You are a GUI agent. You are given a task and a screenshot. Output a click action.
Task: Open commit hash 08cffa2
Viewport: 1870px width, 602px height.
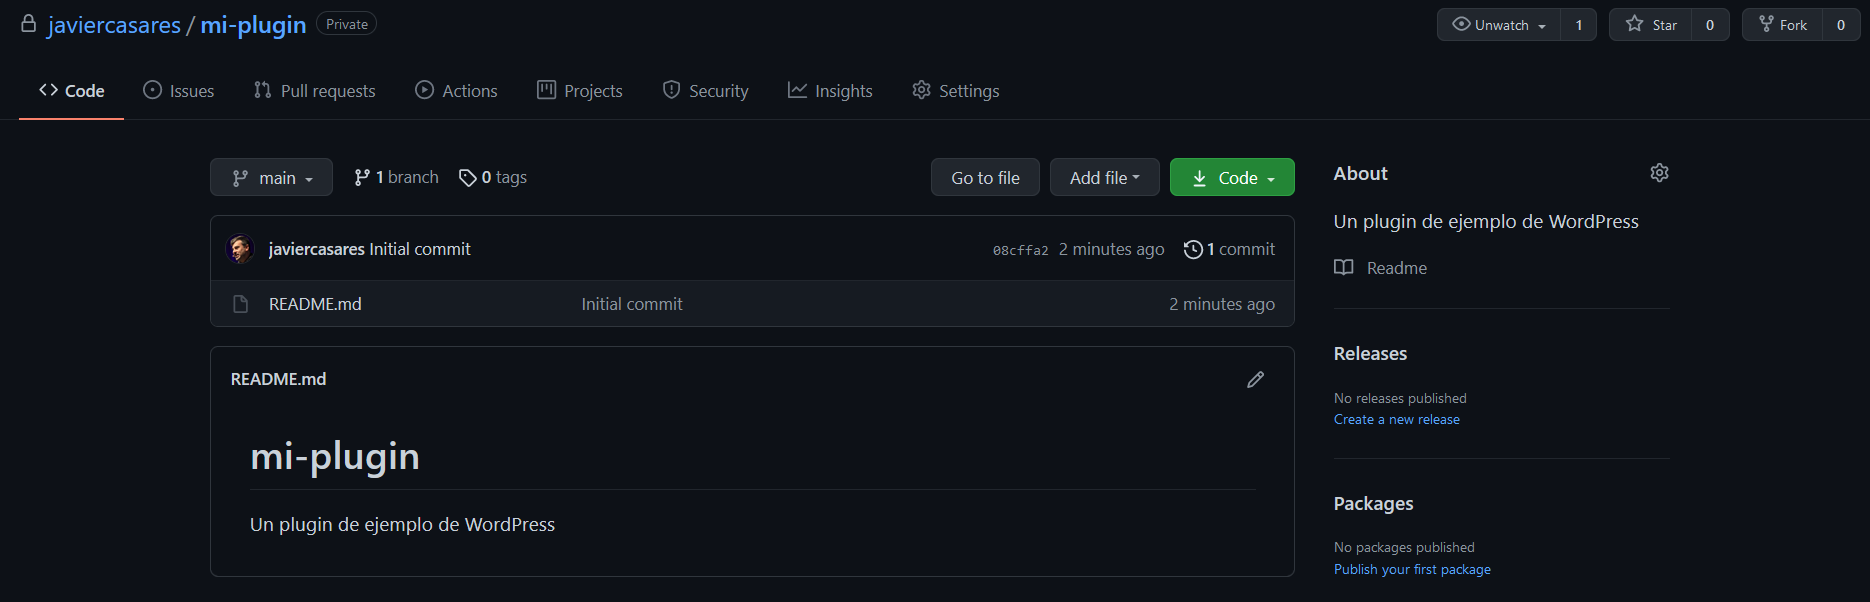[x=1020, y=250]
